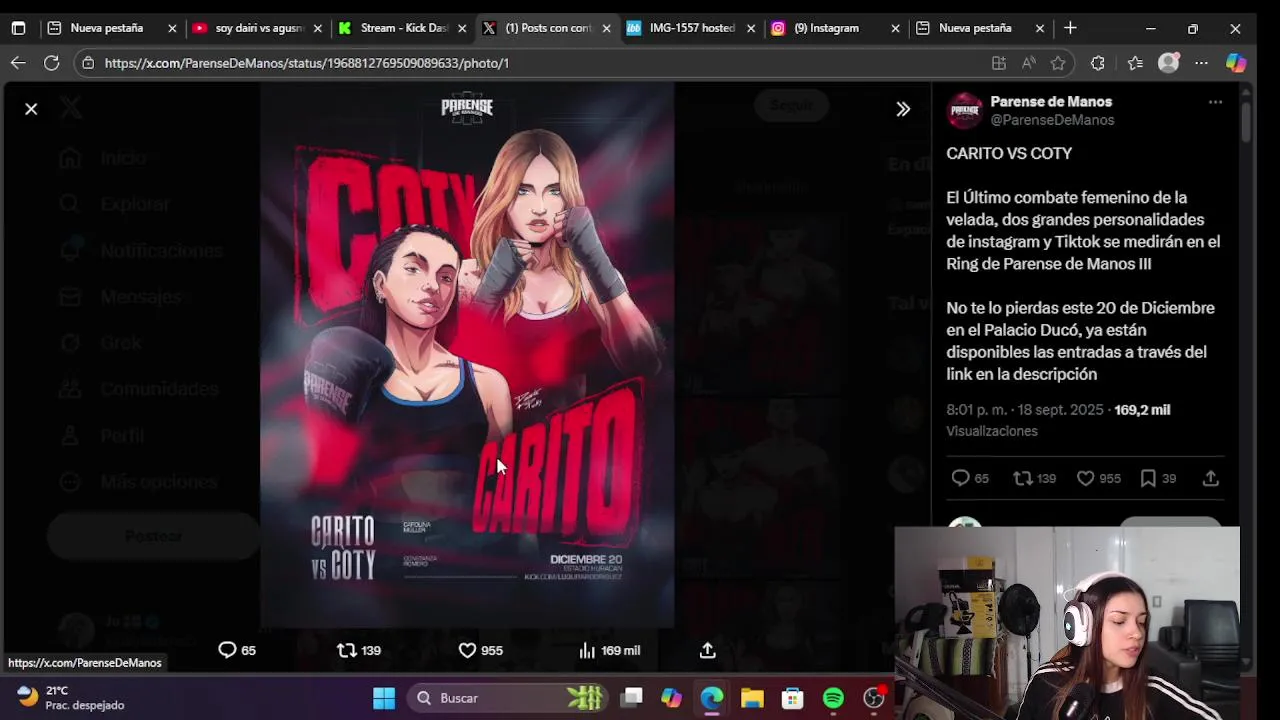The width and height of the screenshot is (1280, 720).
Task: View site information icon in the address bar
Action: point(88,63)
